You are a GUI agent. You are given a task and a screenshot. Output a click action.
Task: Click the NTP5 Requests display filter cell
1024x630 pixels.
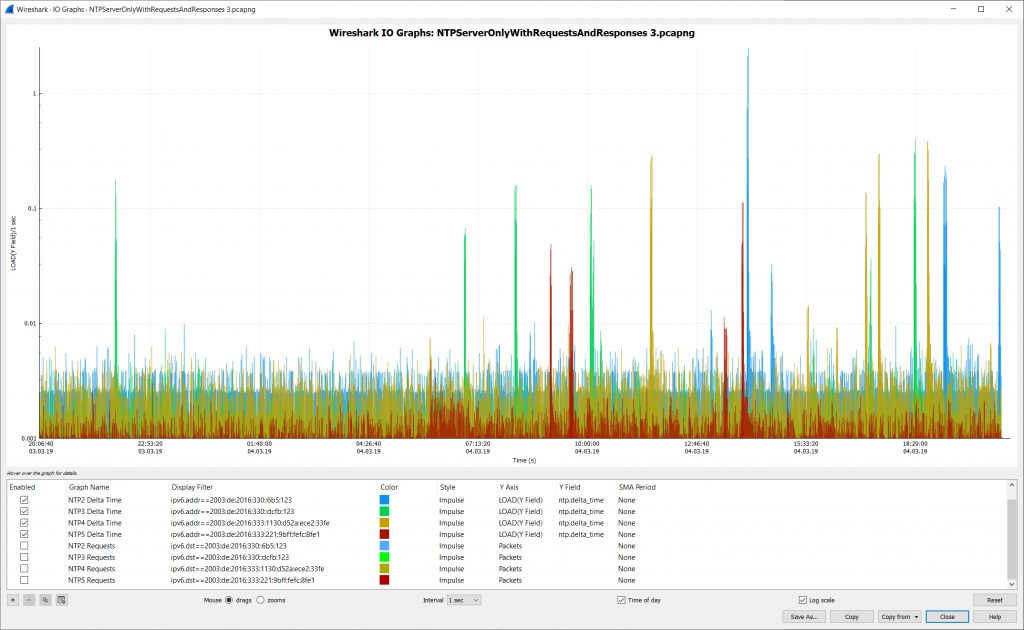[x=242, y=580]
